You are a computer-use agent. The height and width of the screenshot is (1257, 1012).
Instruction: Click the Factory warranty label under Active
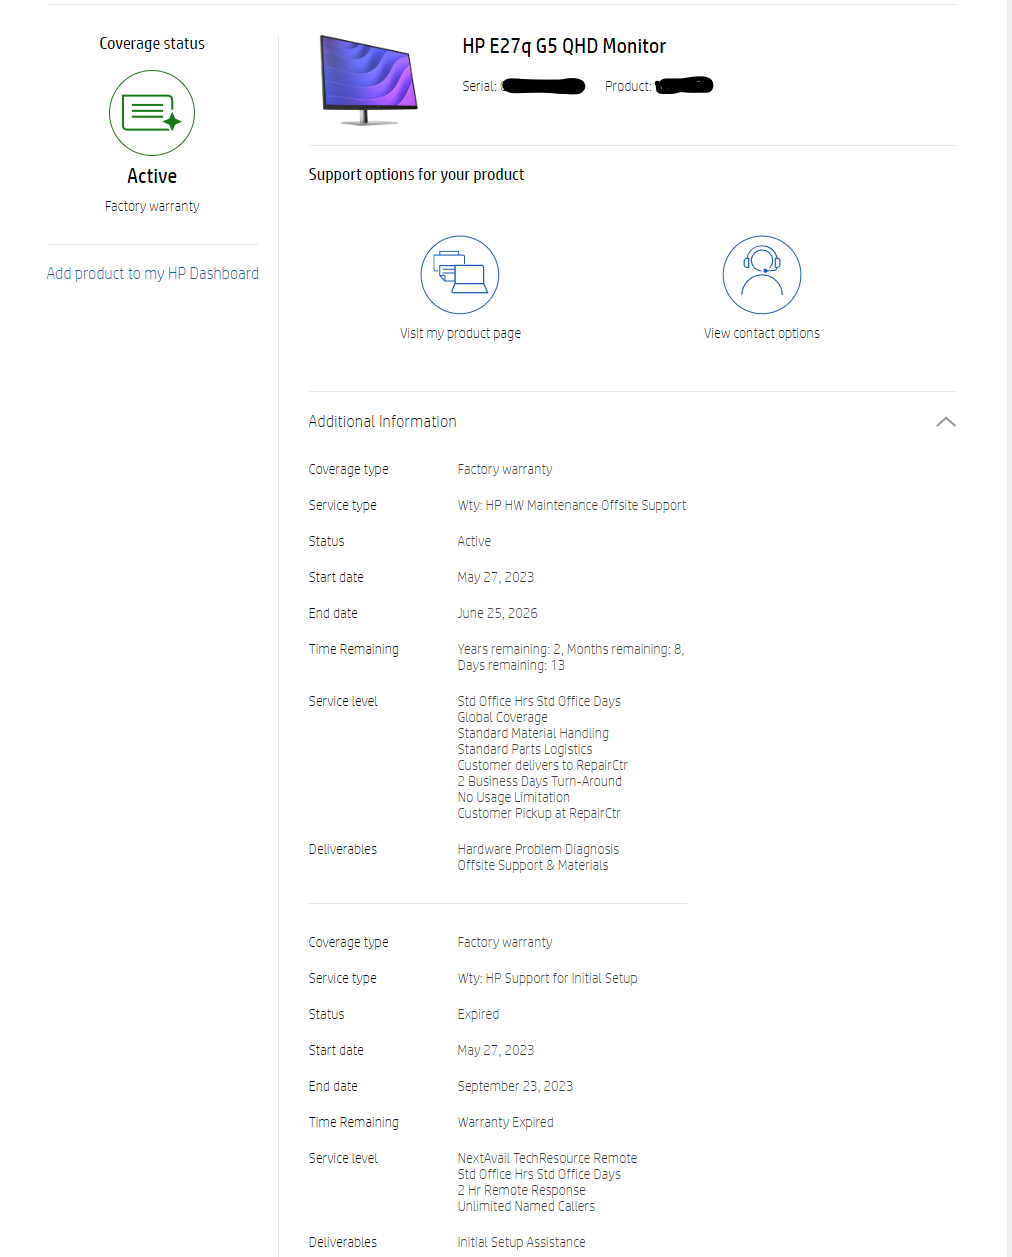(x=152, y=206)
